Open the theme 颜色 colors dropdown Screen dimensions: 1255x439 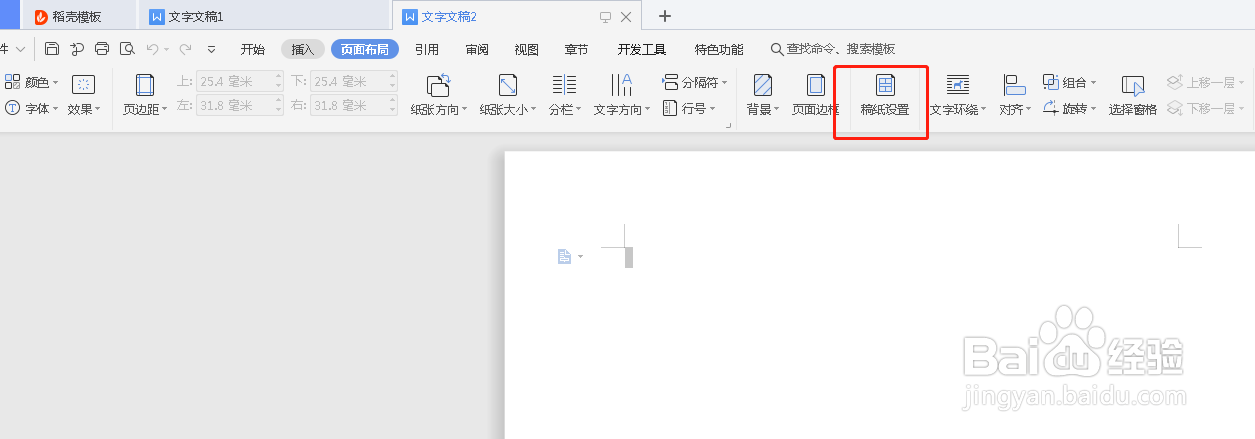coord(31,83)
